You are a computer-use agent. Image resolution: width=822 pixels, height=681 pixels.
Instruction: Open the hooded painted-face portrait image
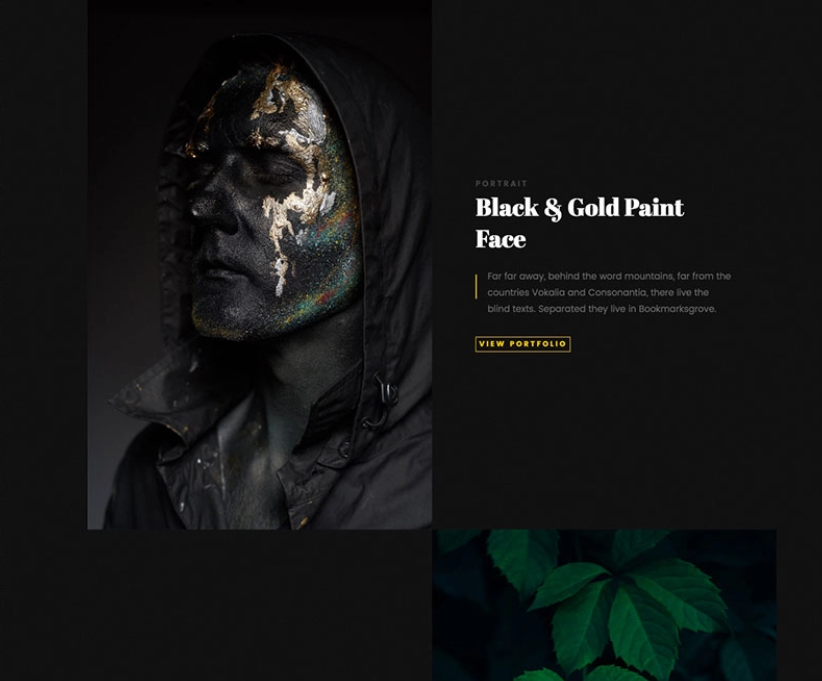pyautogui.click(x=259, y=265)
